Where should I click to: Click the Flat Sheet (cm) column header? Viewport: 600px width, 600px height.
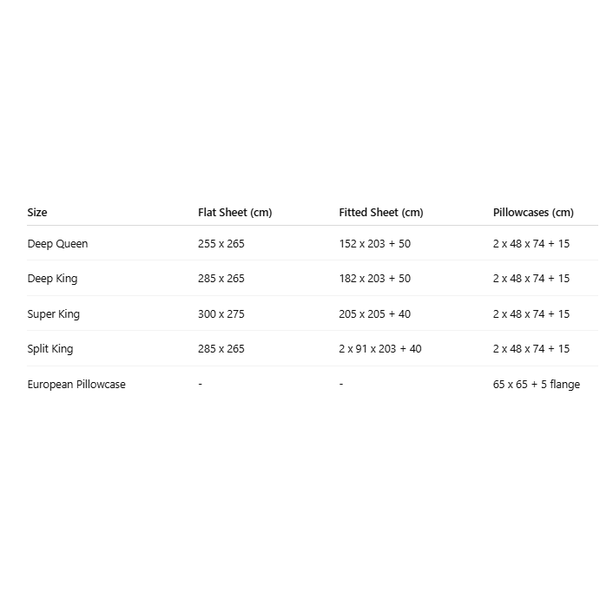tap(235, 212)
